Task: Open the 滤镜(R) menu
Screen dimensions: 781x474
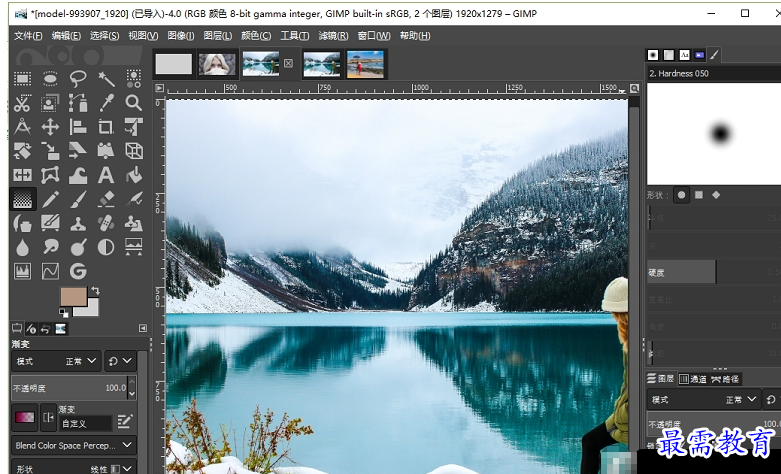Action: [x=333, y=36]
